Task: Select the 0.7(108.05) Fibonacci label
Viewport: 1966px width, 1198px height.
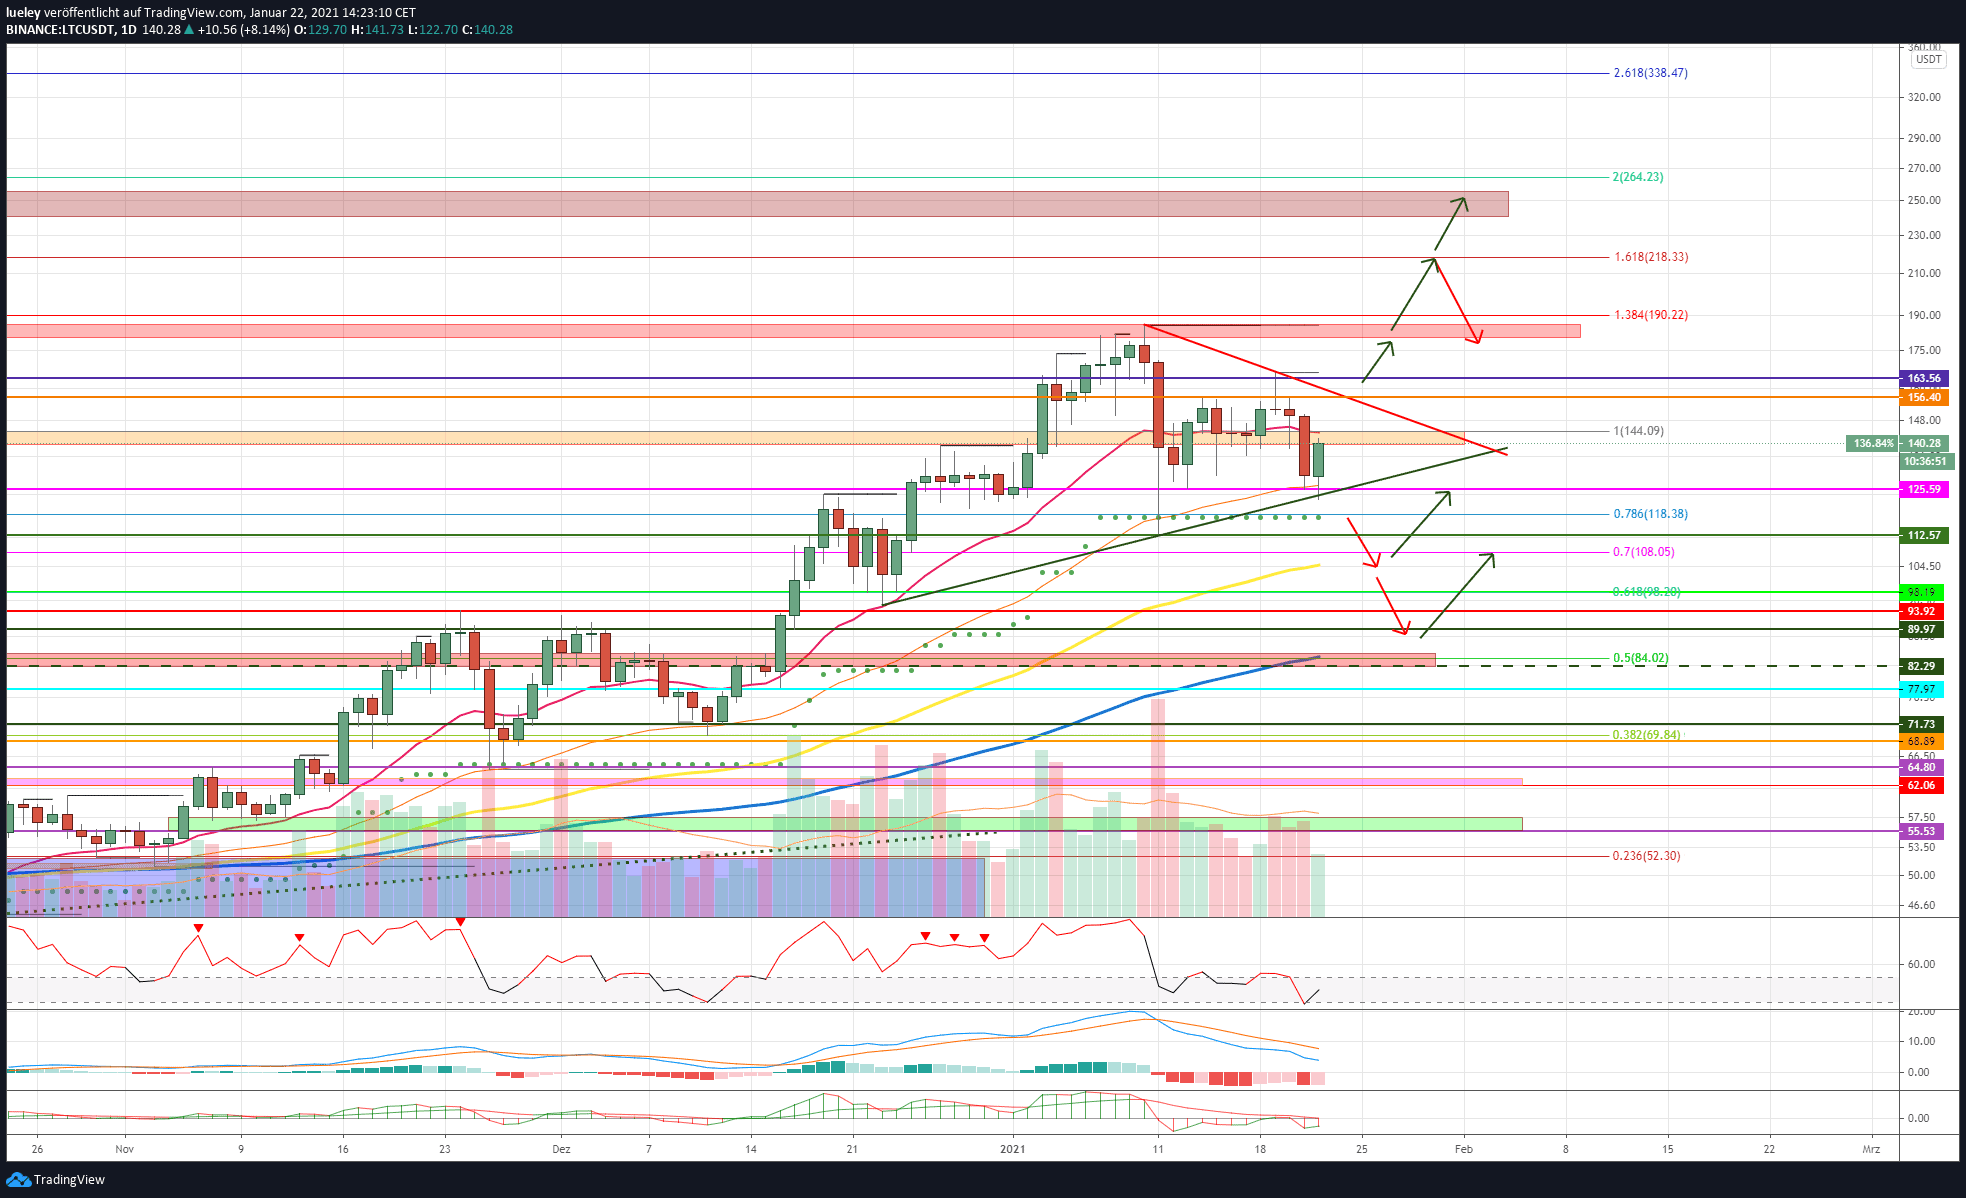Action: [1644, 552]
